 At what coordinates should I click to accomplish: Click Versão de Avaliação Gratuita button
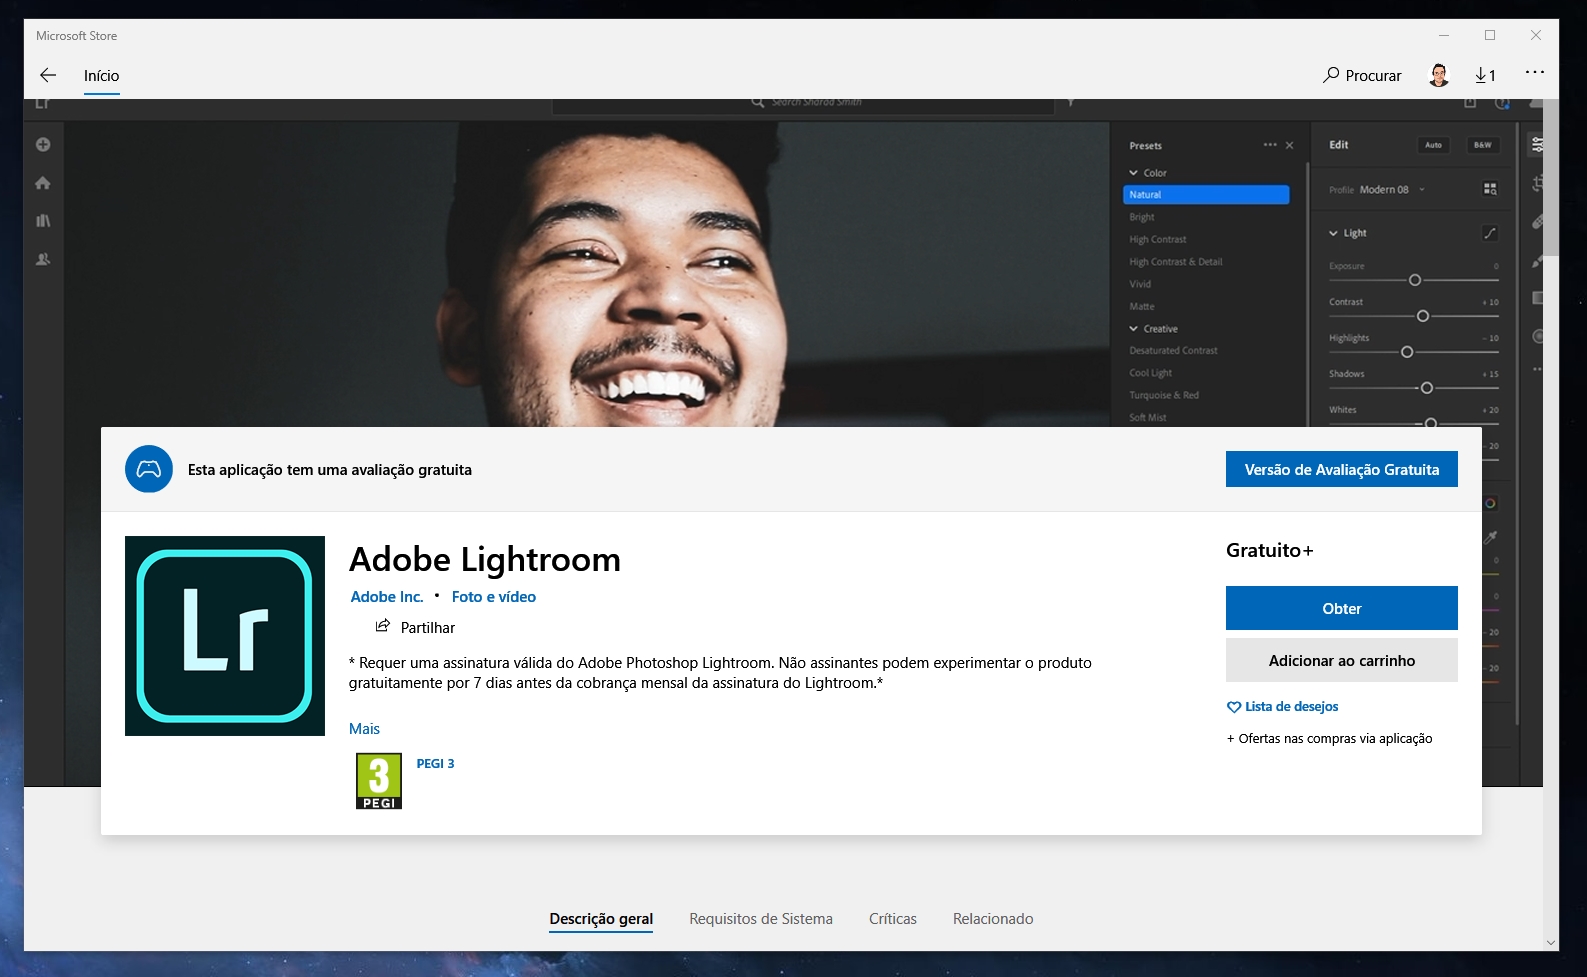[x=1341, y=469]
